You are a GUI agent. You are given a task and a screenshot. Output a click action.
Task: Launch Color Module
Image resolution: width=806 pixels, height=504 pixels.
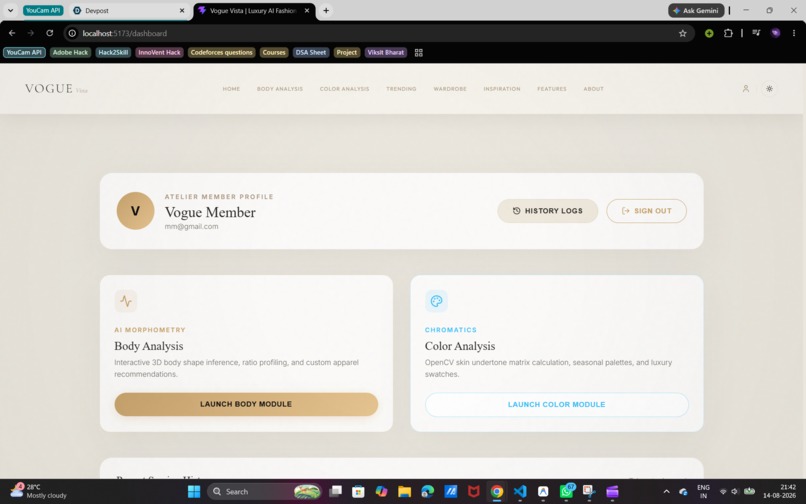click(557, 405)
